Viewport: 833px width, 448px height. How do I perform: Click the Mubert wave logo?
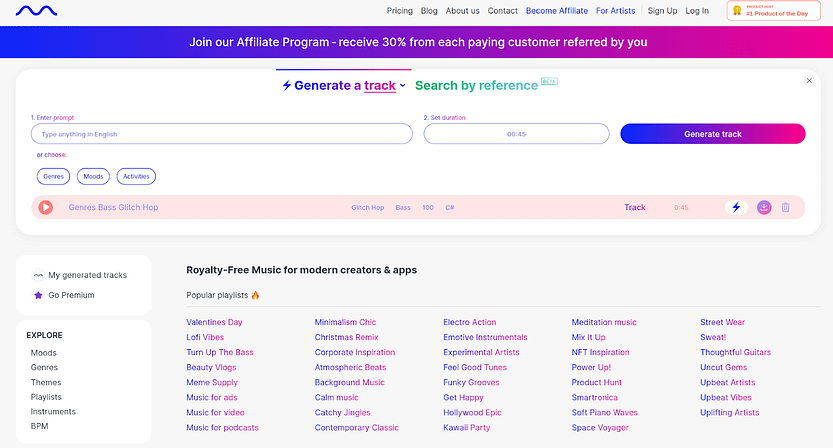[x=36, y=11]
